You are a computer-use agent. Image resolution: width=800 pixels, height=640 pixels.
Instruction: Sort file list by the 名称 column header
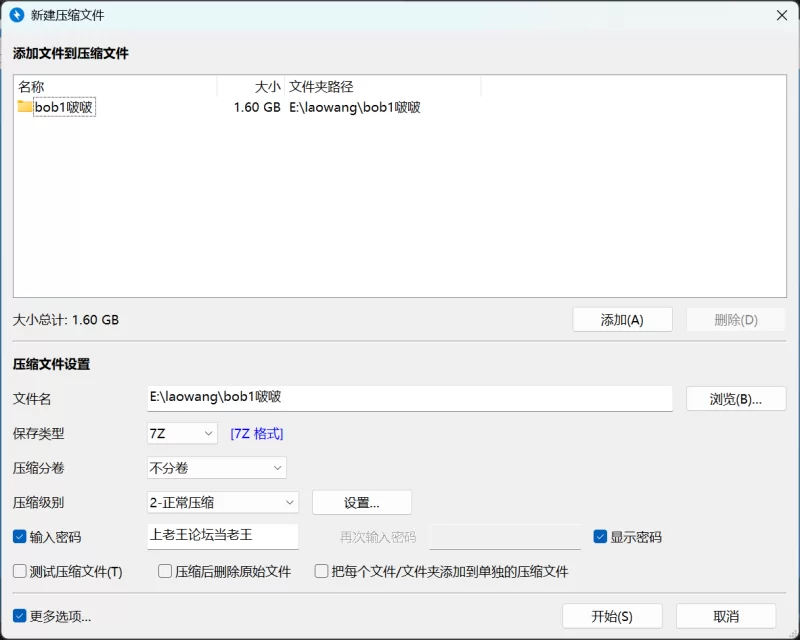30,86
